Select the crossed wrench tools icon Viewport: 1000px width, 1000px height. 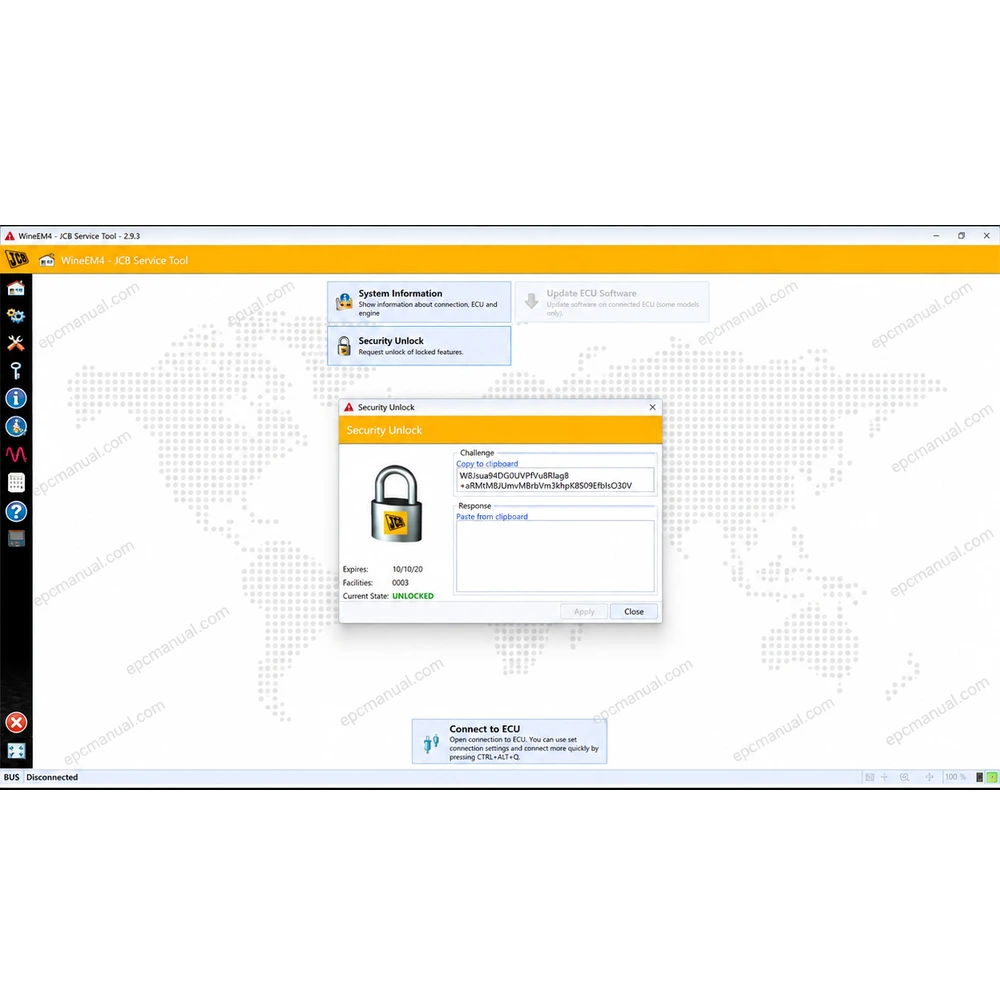click(x=16, y=343)
